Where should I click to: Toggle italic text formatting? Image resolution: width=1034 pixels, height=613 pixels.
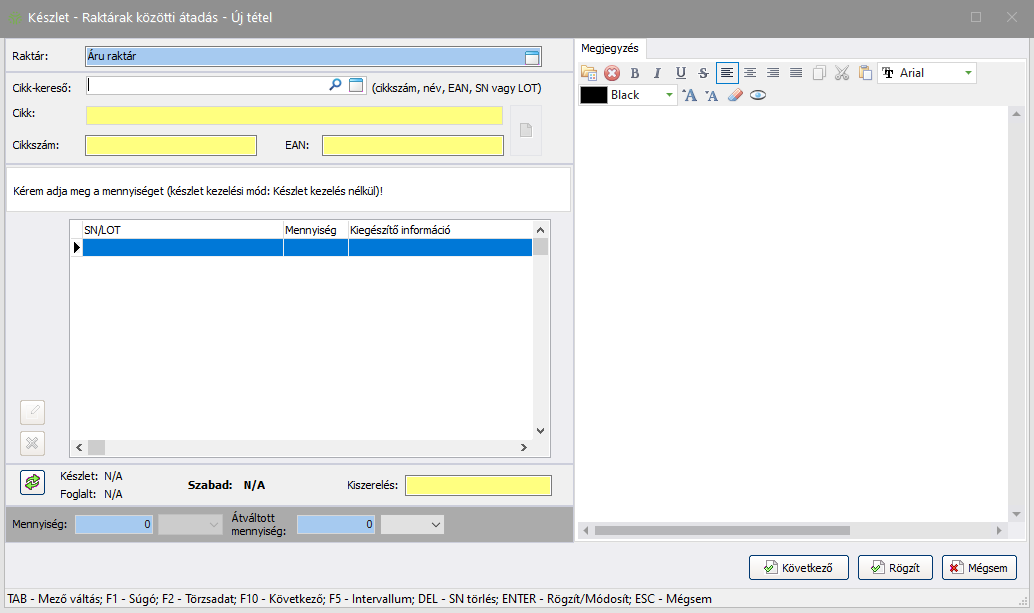pos(657,73)
